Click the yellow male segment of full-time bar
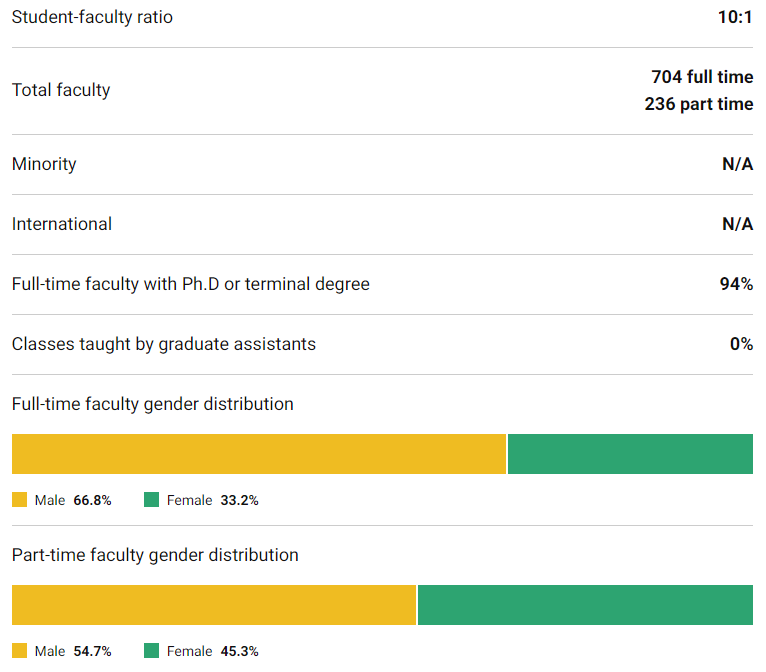 tap(258, 454)
